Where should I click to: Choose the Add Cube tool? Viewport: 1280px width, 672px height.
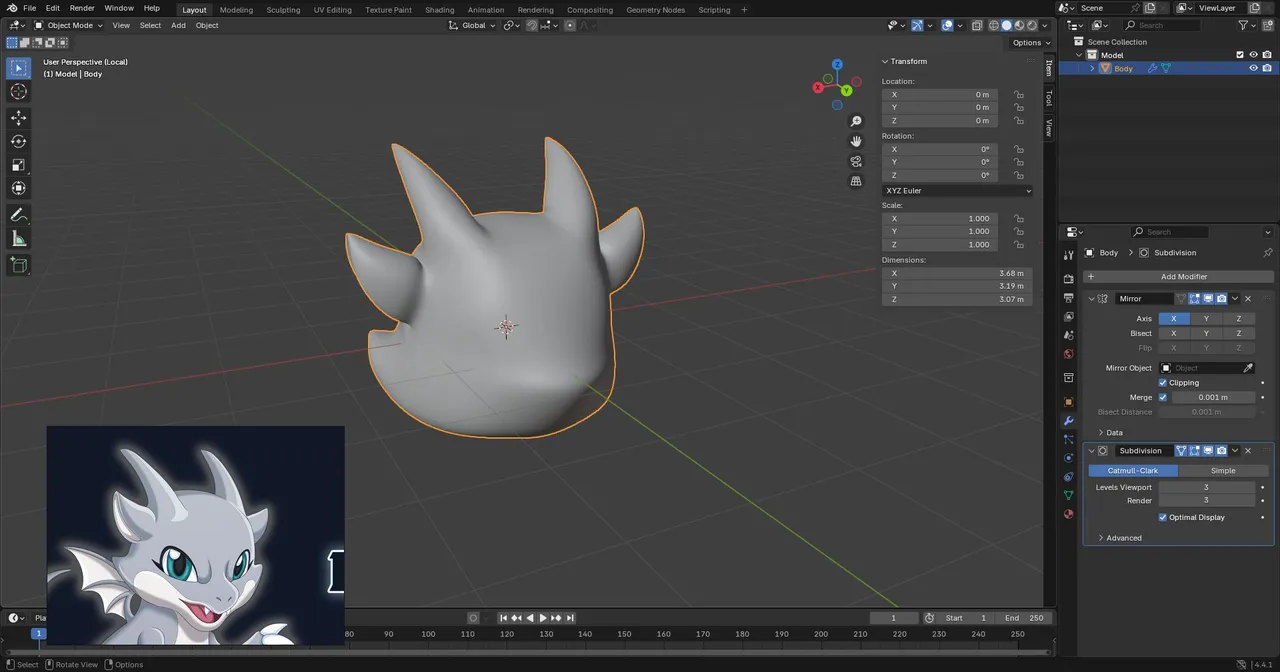coord(18,265)
